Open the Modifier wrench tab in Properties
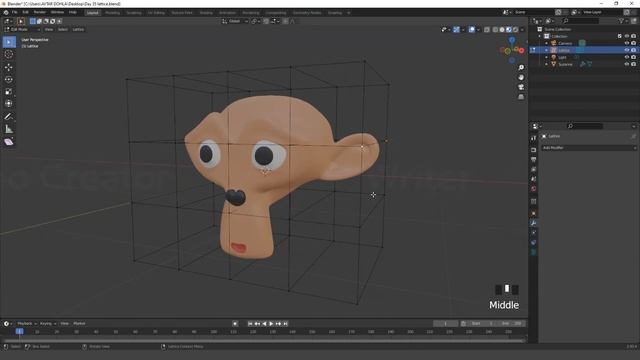Image resolution: width=640 pixels, height=360 pixels. click(x=533, y=223)
